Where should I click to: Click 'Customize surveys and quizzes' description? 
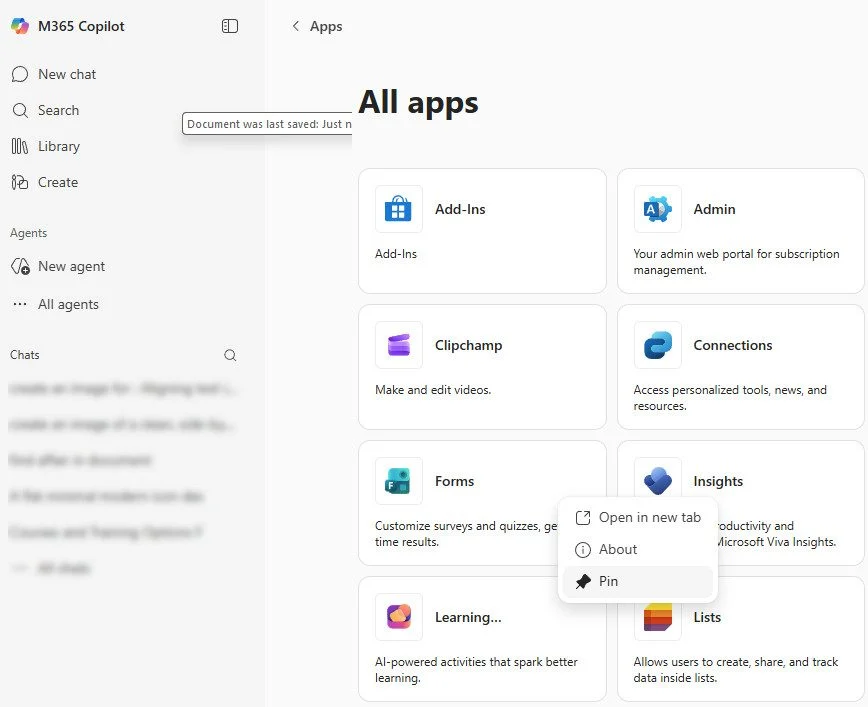pyautogui.click(x=466, y=534)
